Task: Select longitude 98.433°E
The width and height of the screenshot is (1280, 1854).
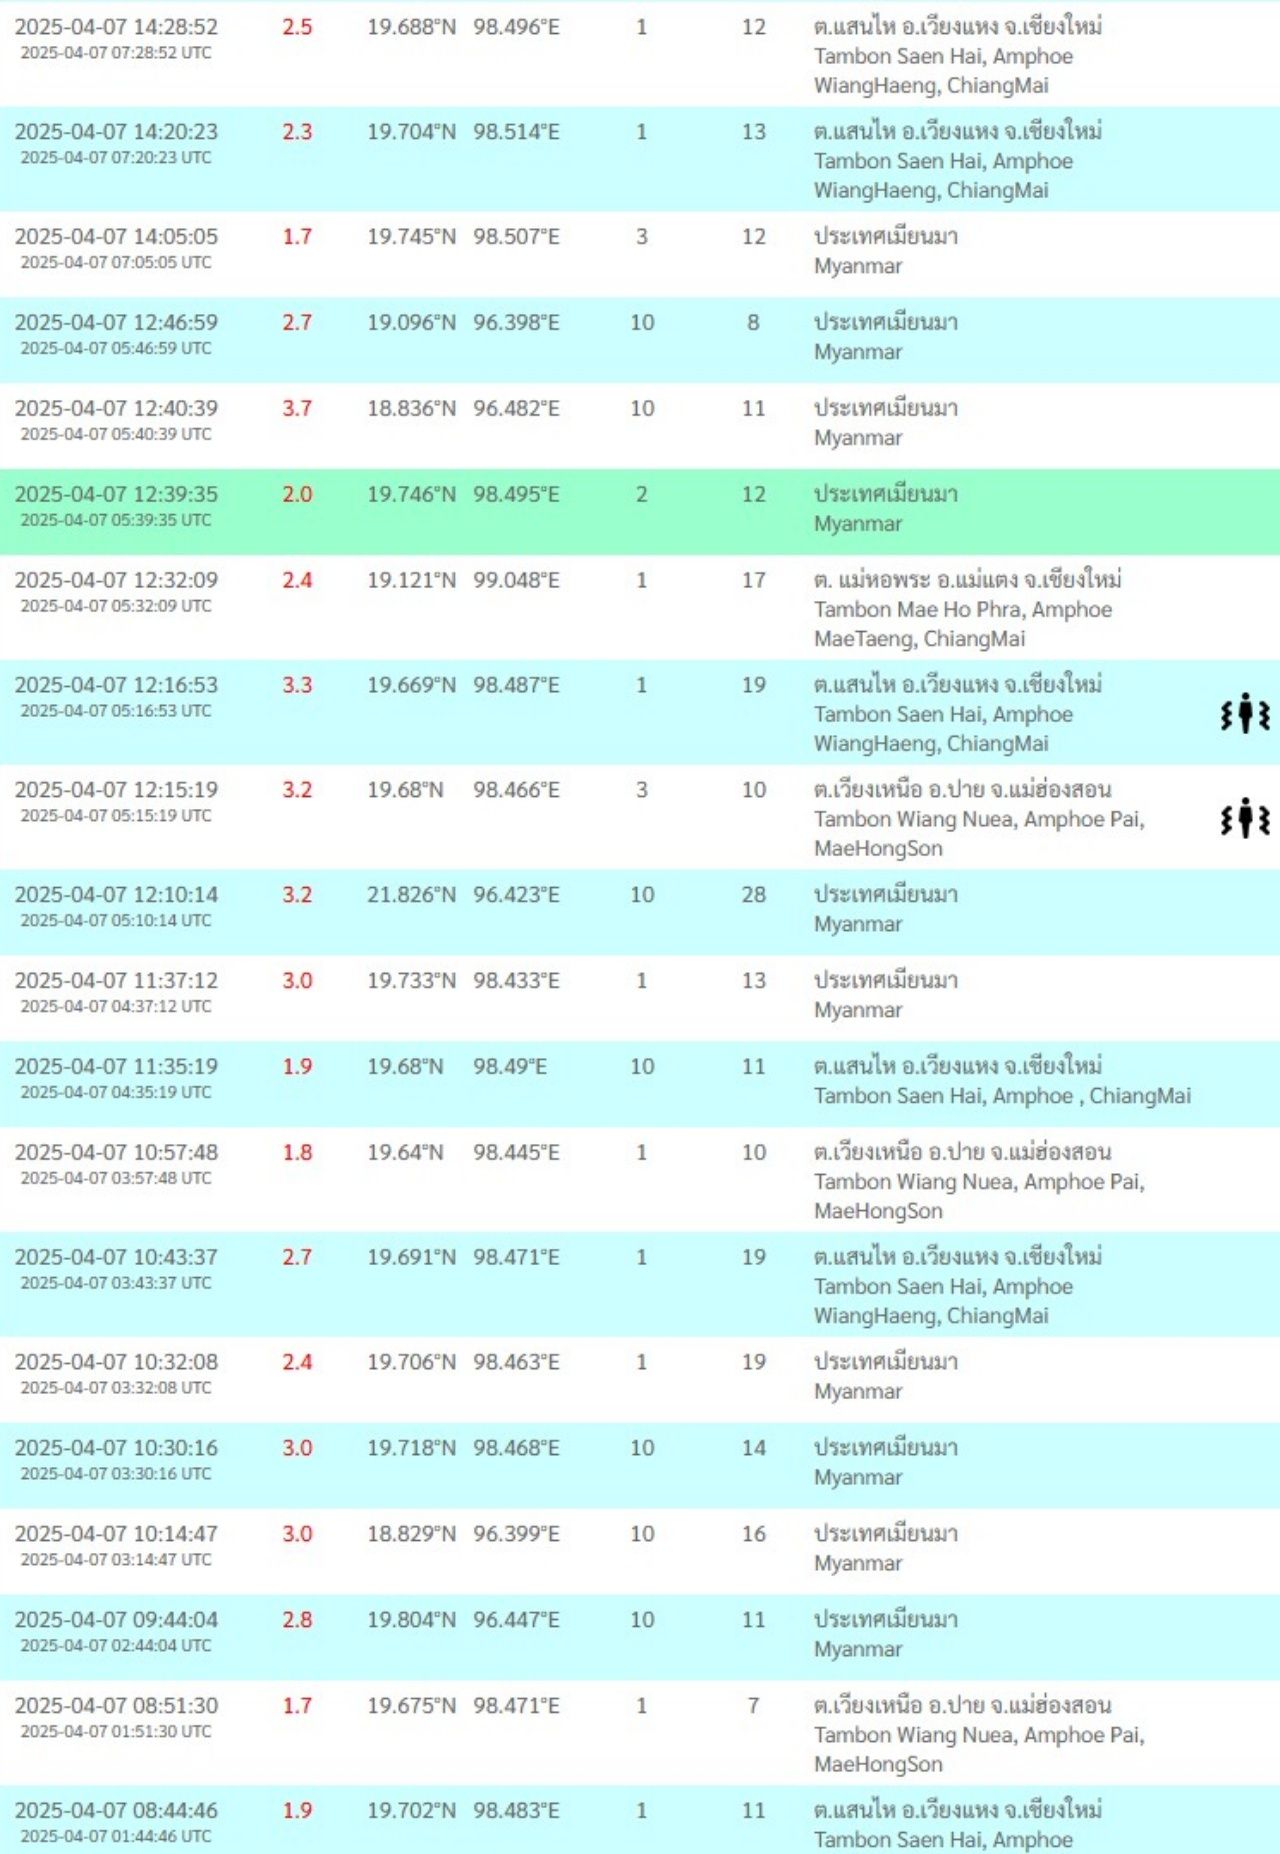Action: point(516,982)
